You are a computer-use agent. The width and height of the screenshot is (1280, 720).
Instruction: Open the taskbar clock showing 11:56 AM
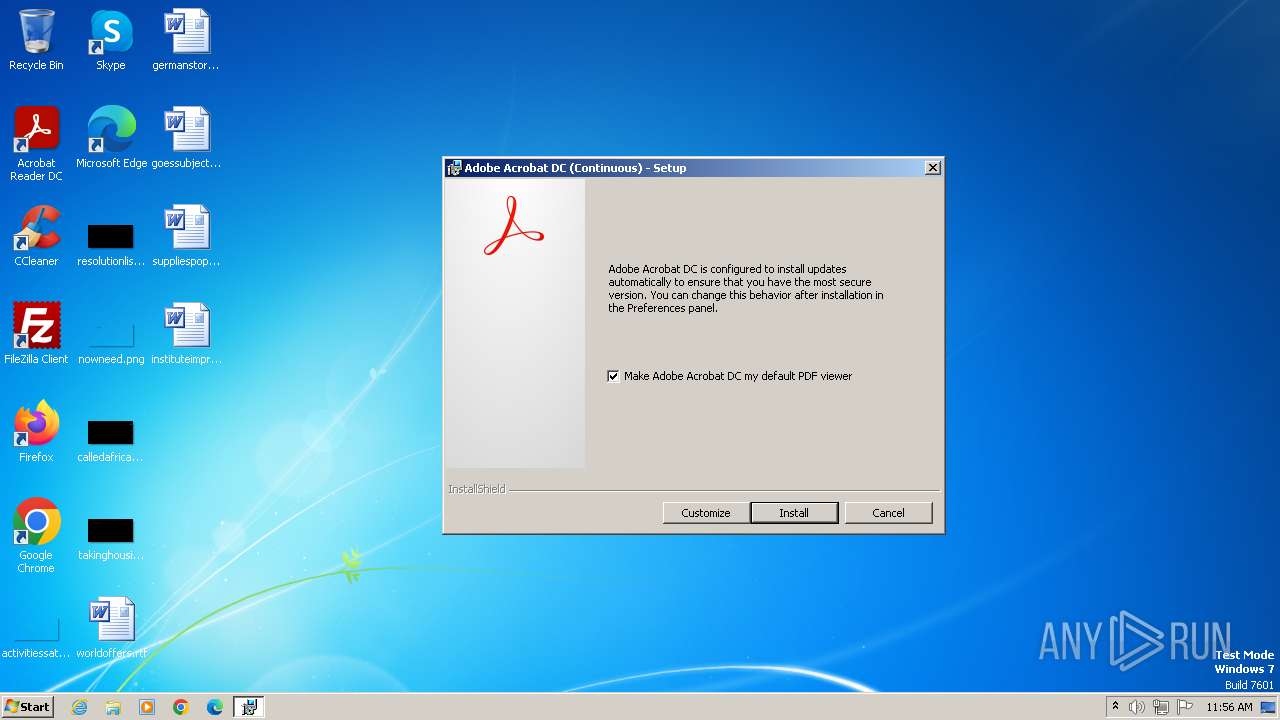pos(1229,707)
